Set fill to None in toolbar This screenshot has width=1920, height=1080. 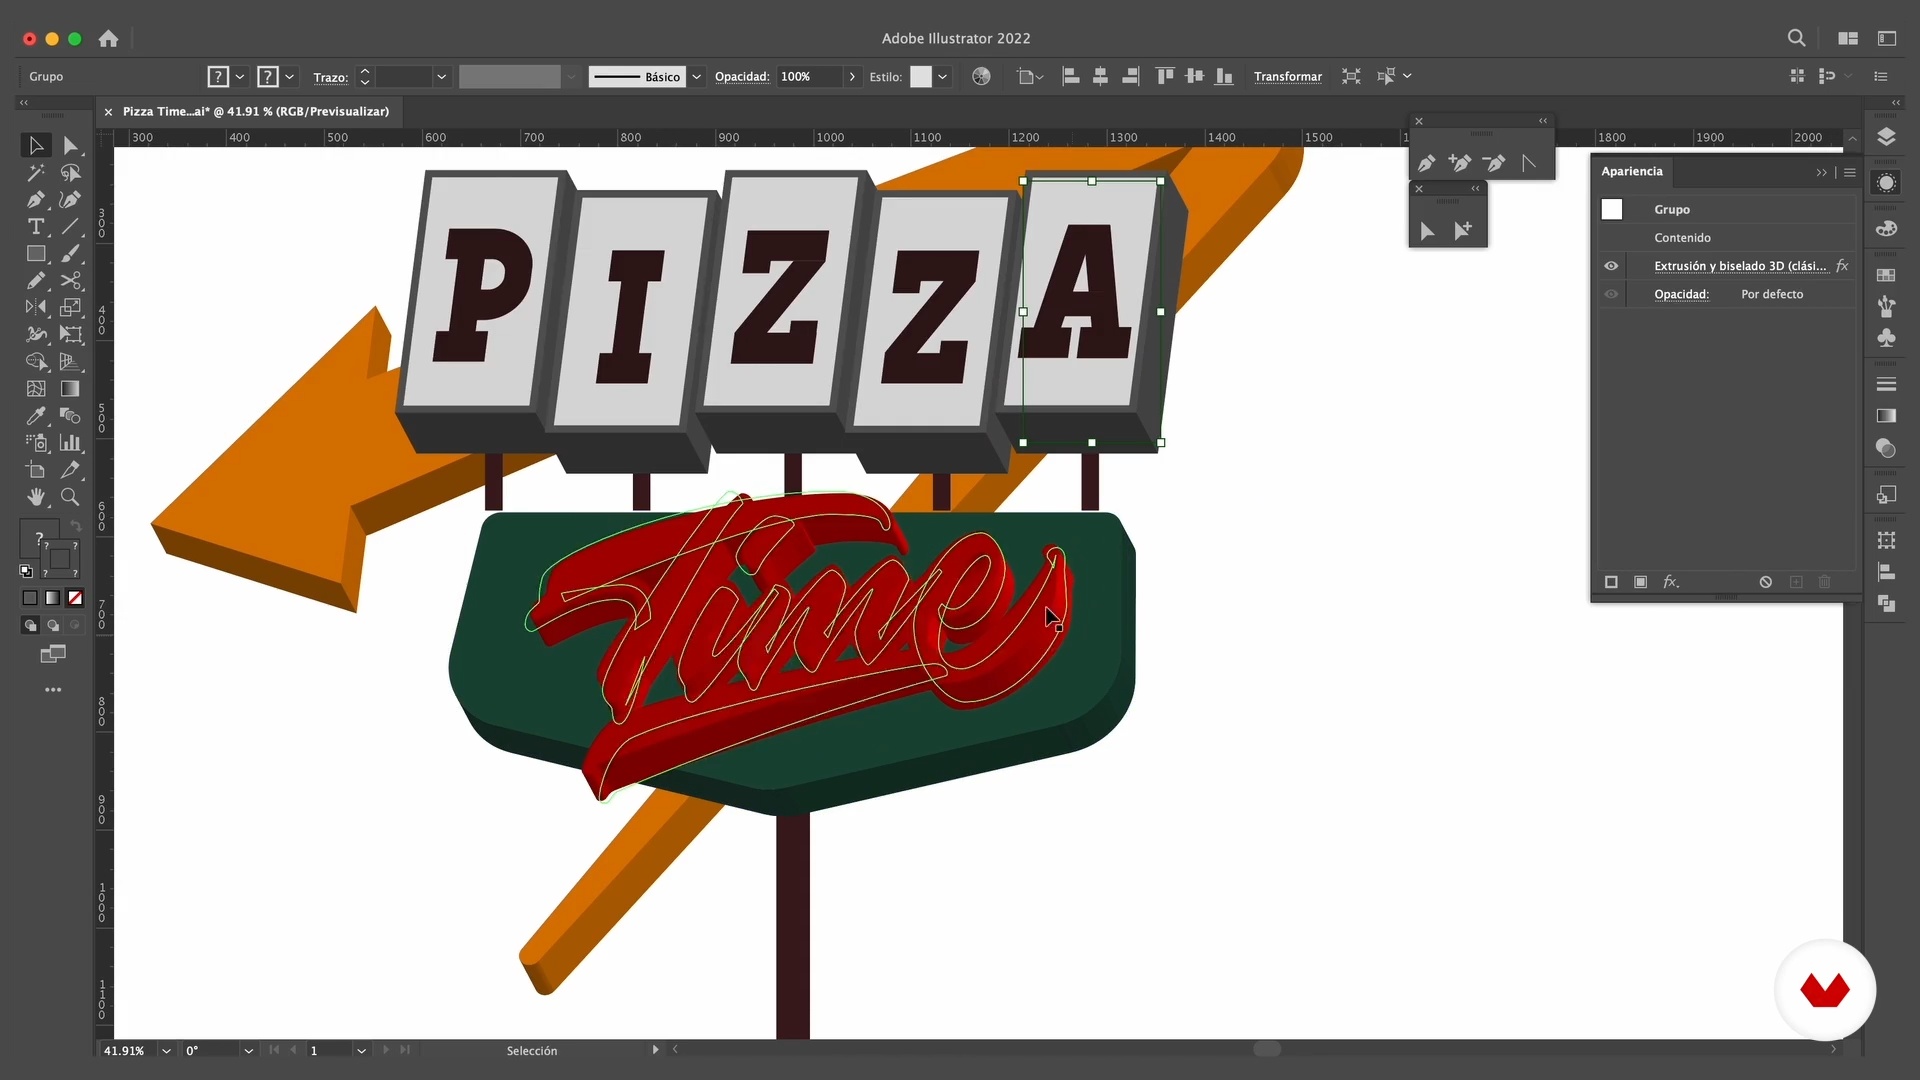(x=75, y=598)
